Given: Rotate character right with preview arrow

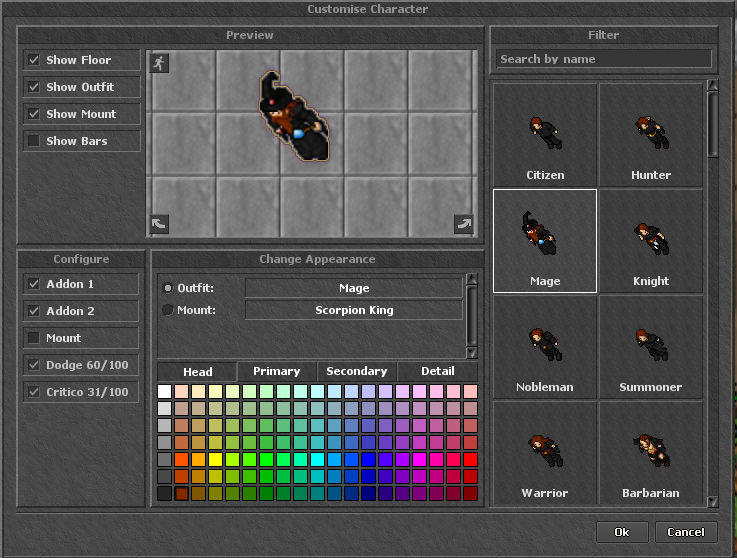Looking at the screenshot, I should [463, 224].
